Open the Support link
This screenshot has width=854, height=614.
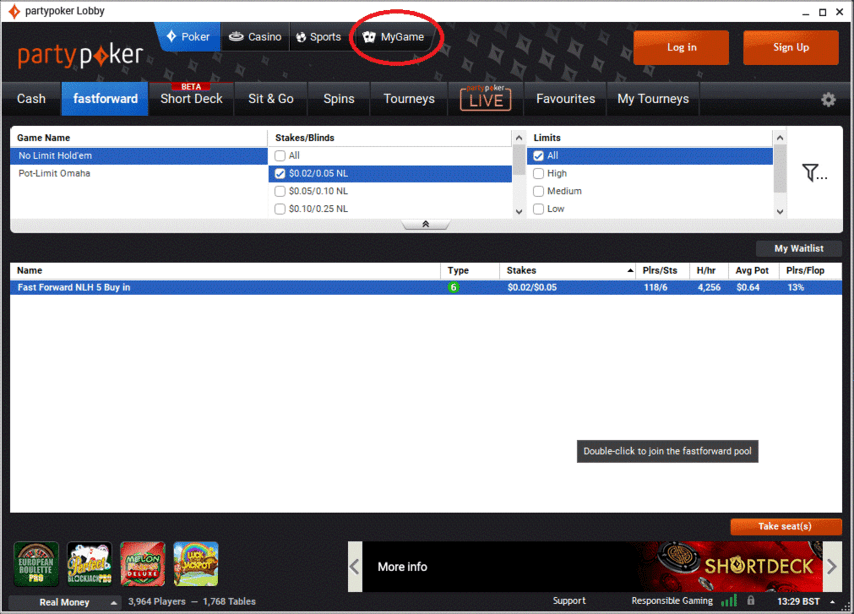pyautogui.click(x=569, y=600)
